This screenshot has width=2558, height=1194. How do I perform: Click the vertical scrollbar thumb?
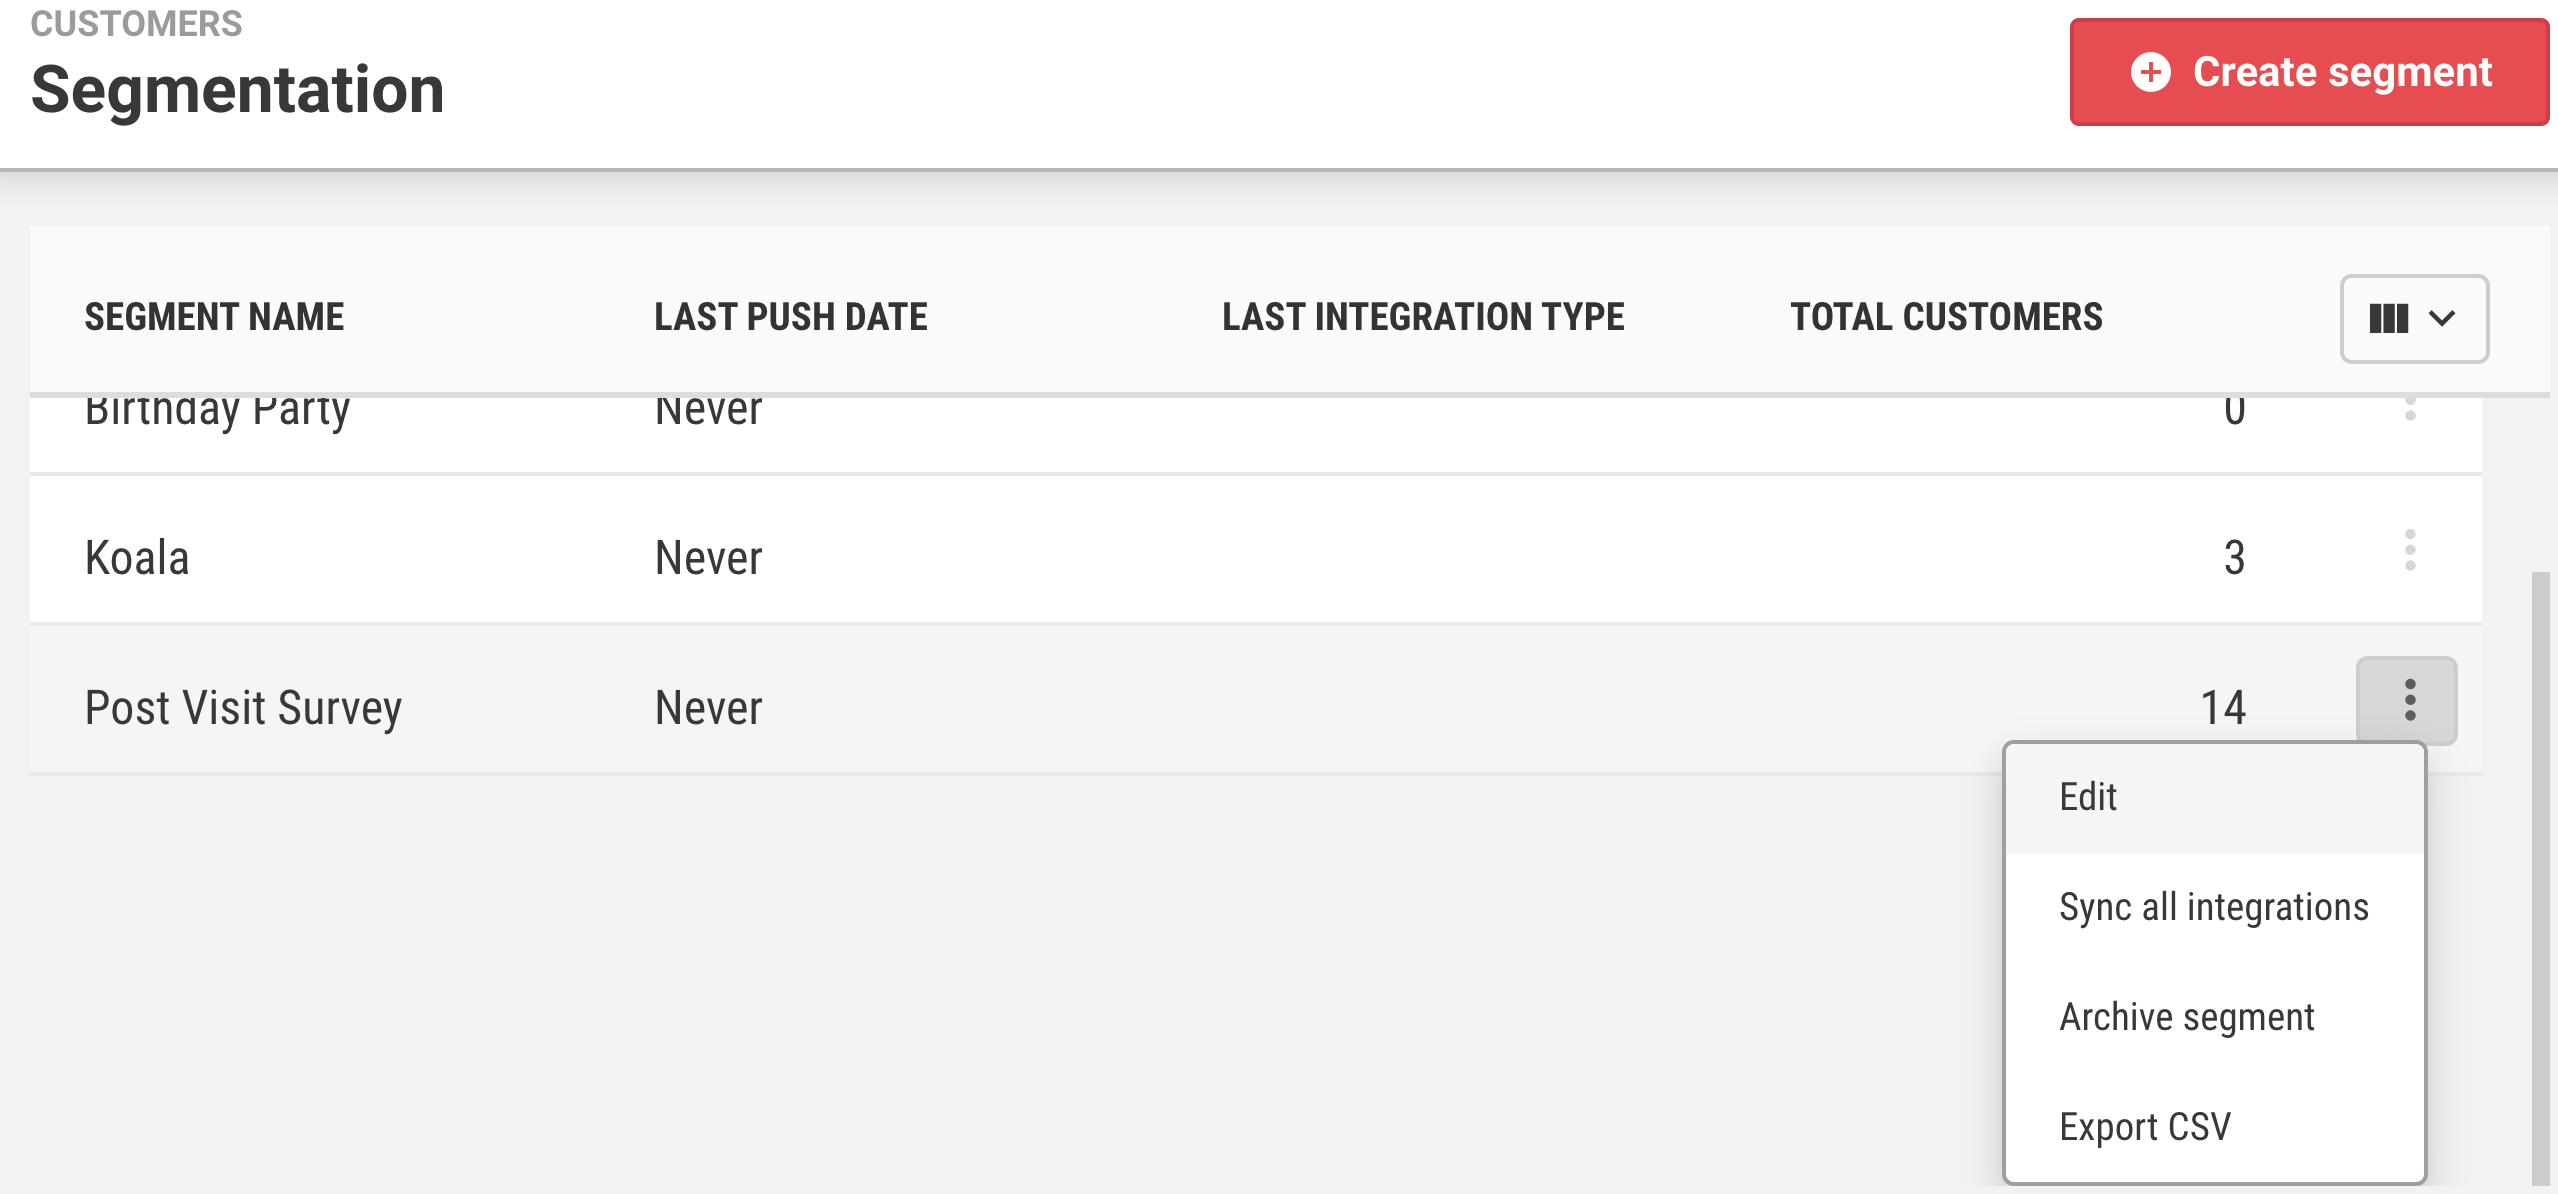[x=2540, y=878]
